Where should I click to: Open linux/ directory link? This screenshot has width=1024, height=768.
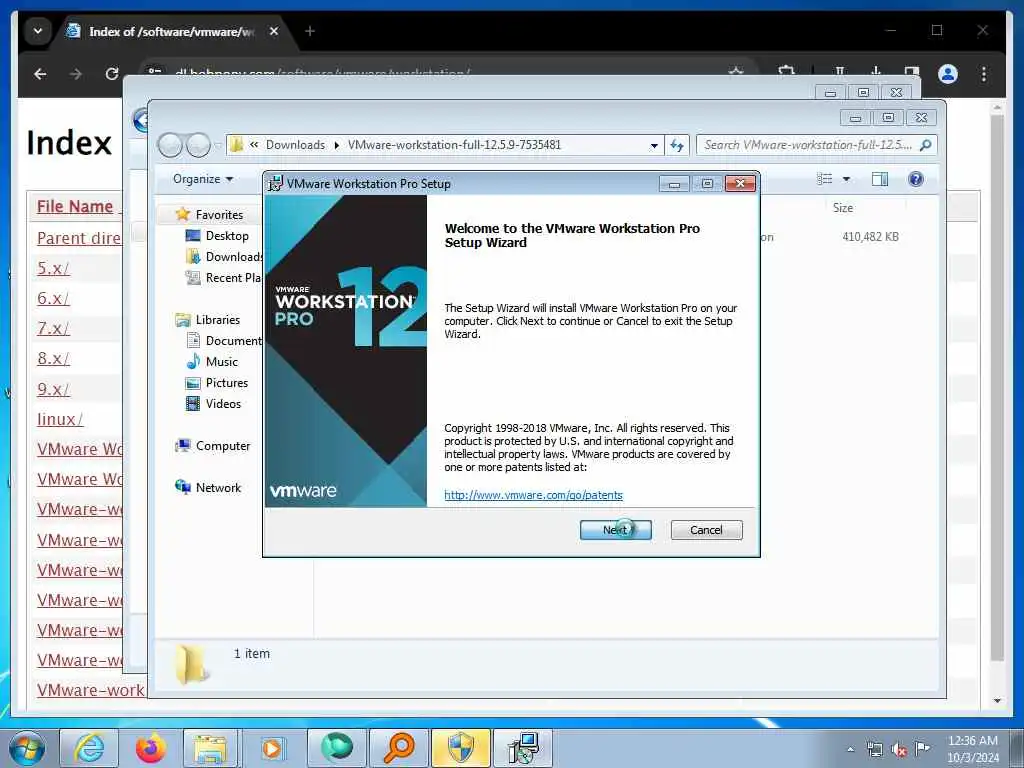(60, 419)
